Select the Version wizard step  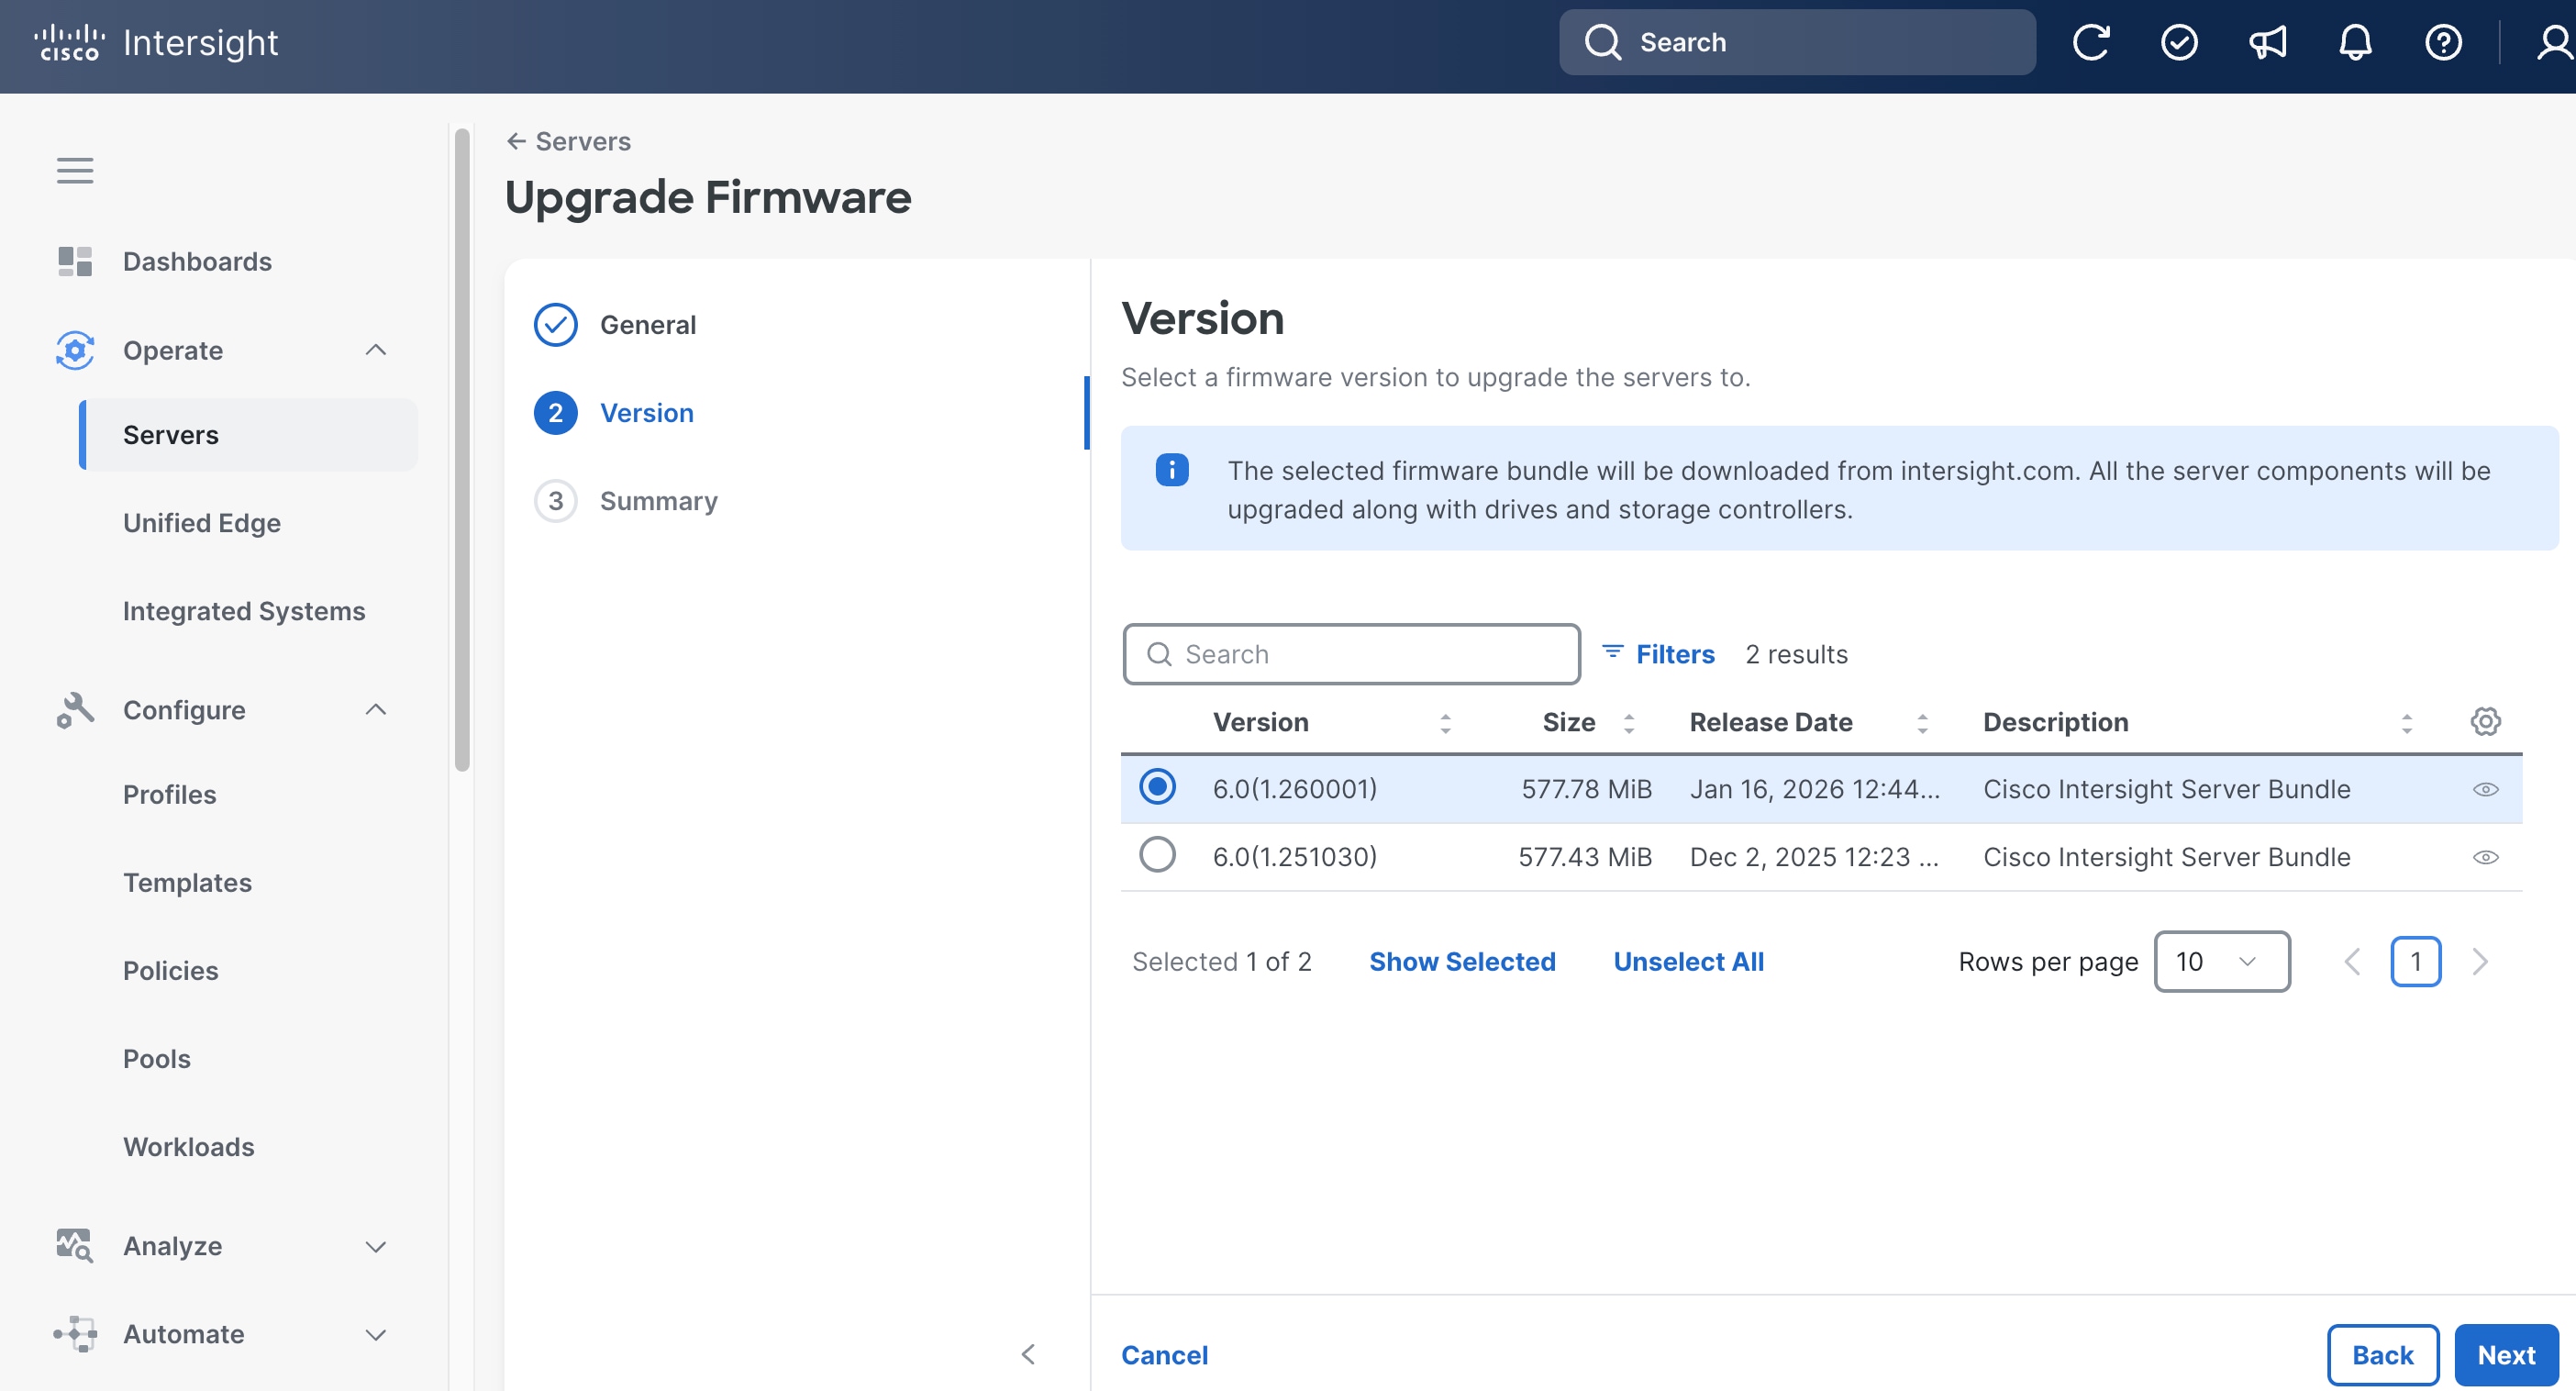(614, 413)
